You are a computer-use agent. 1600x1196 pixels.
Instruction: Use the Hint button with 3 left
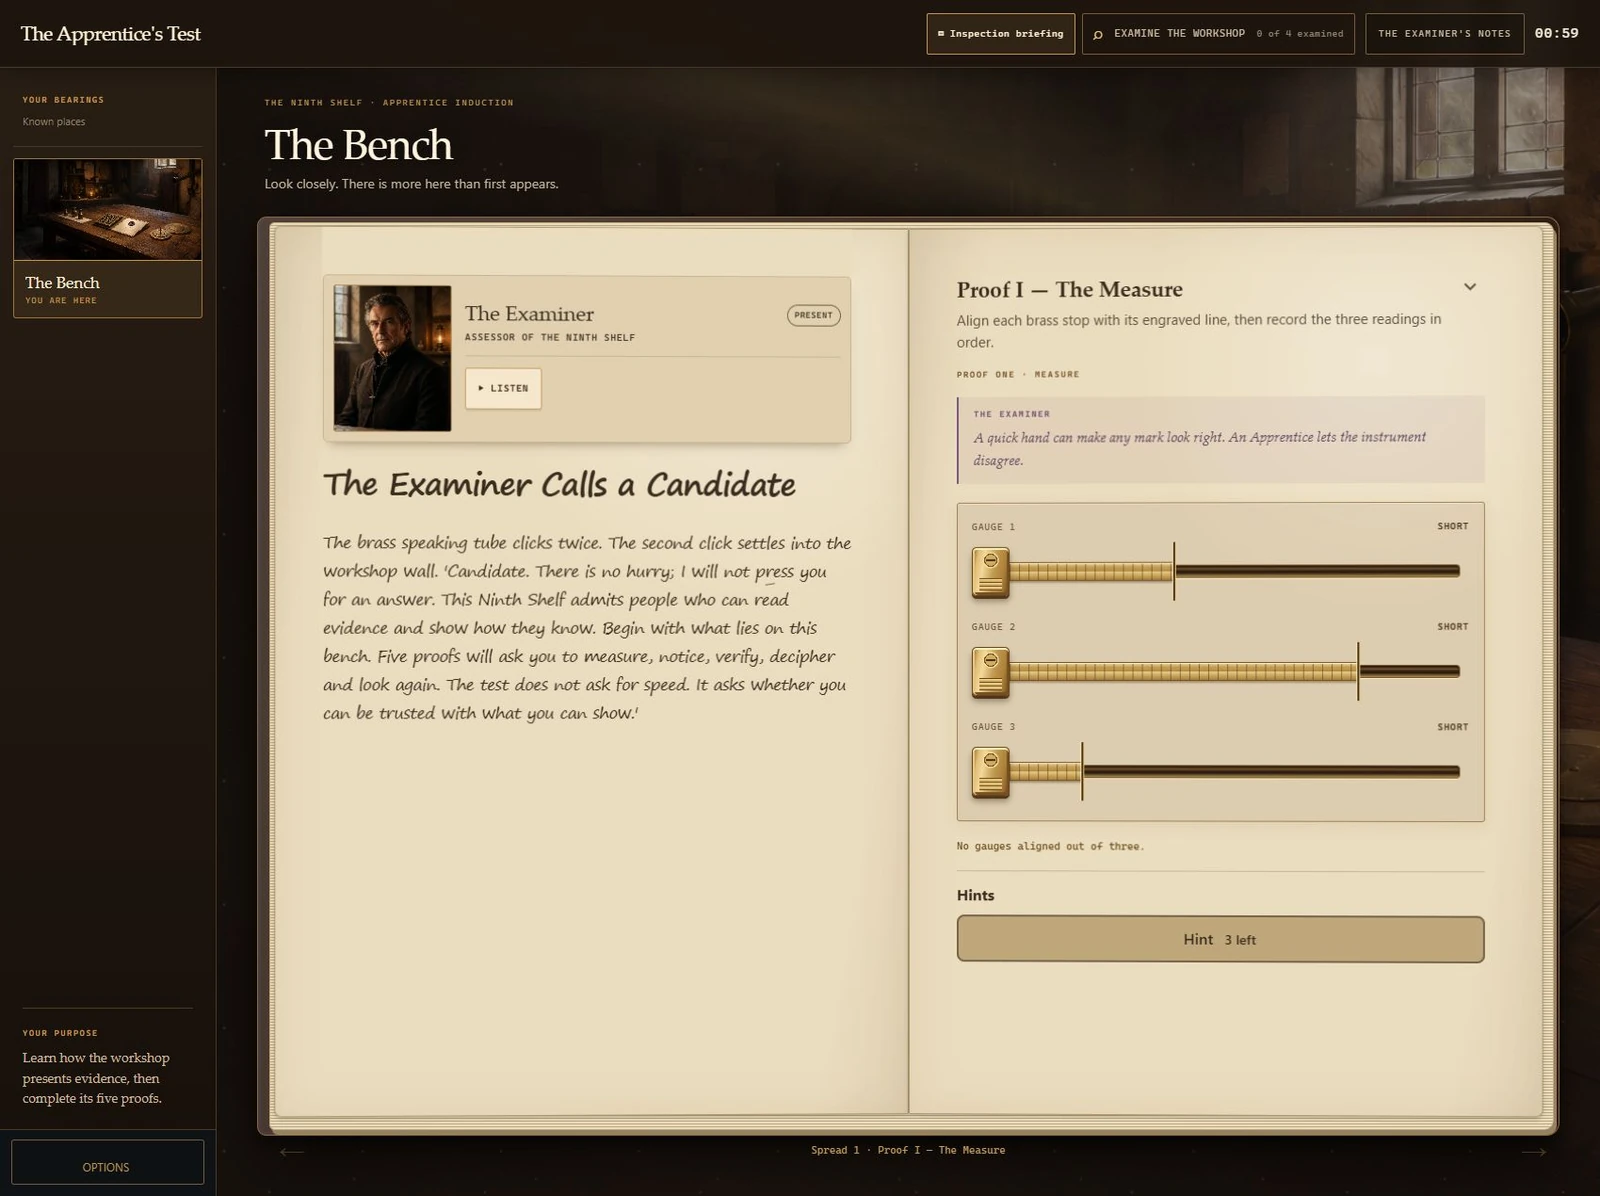[1220, 939]
